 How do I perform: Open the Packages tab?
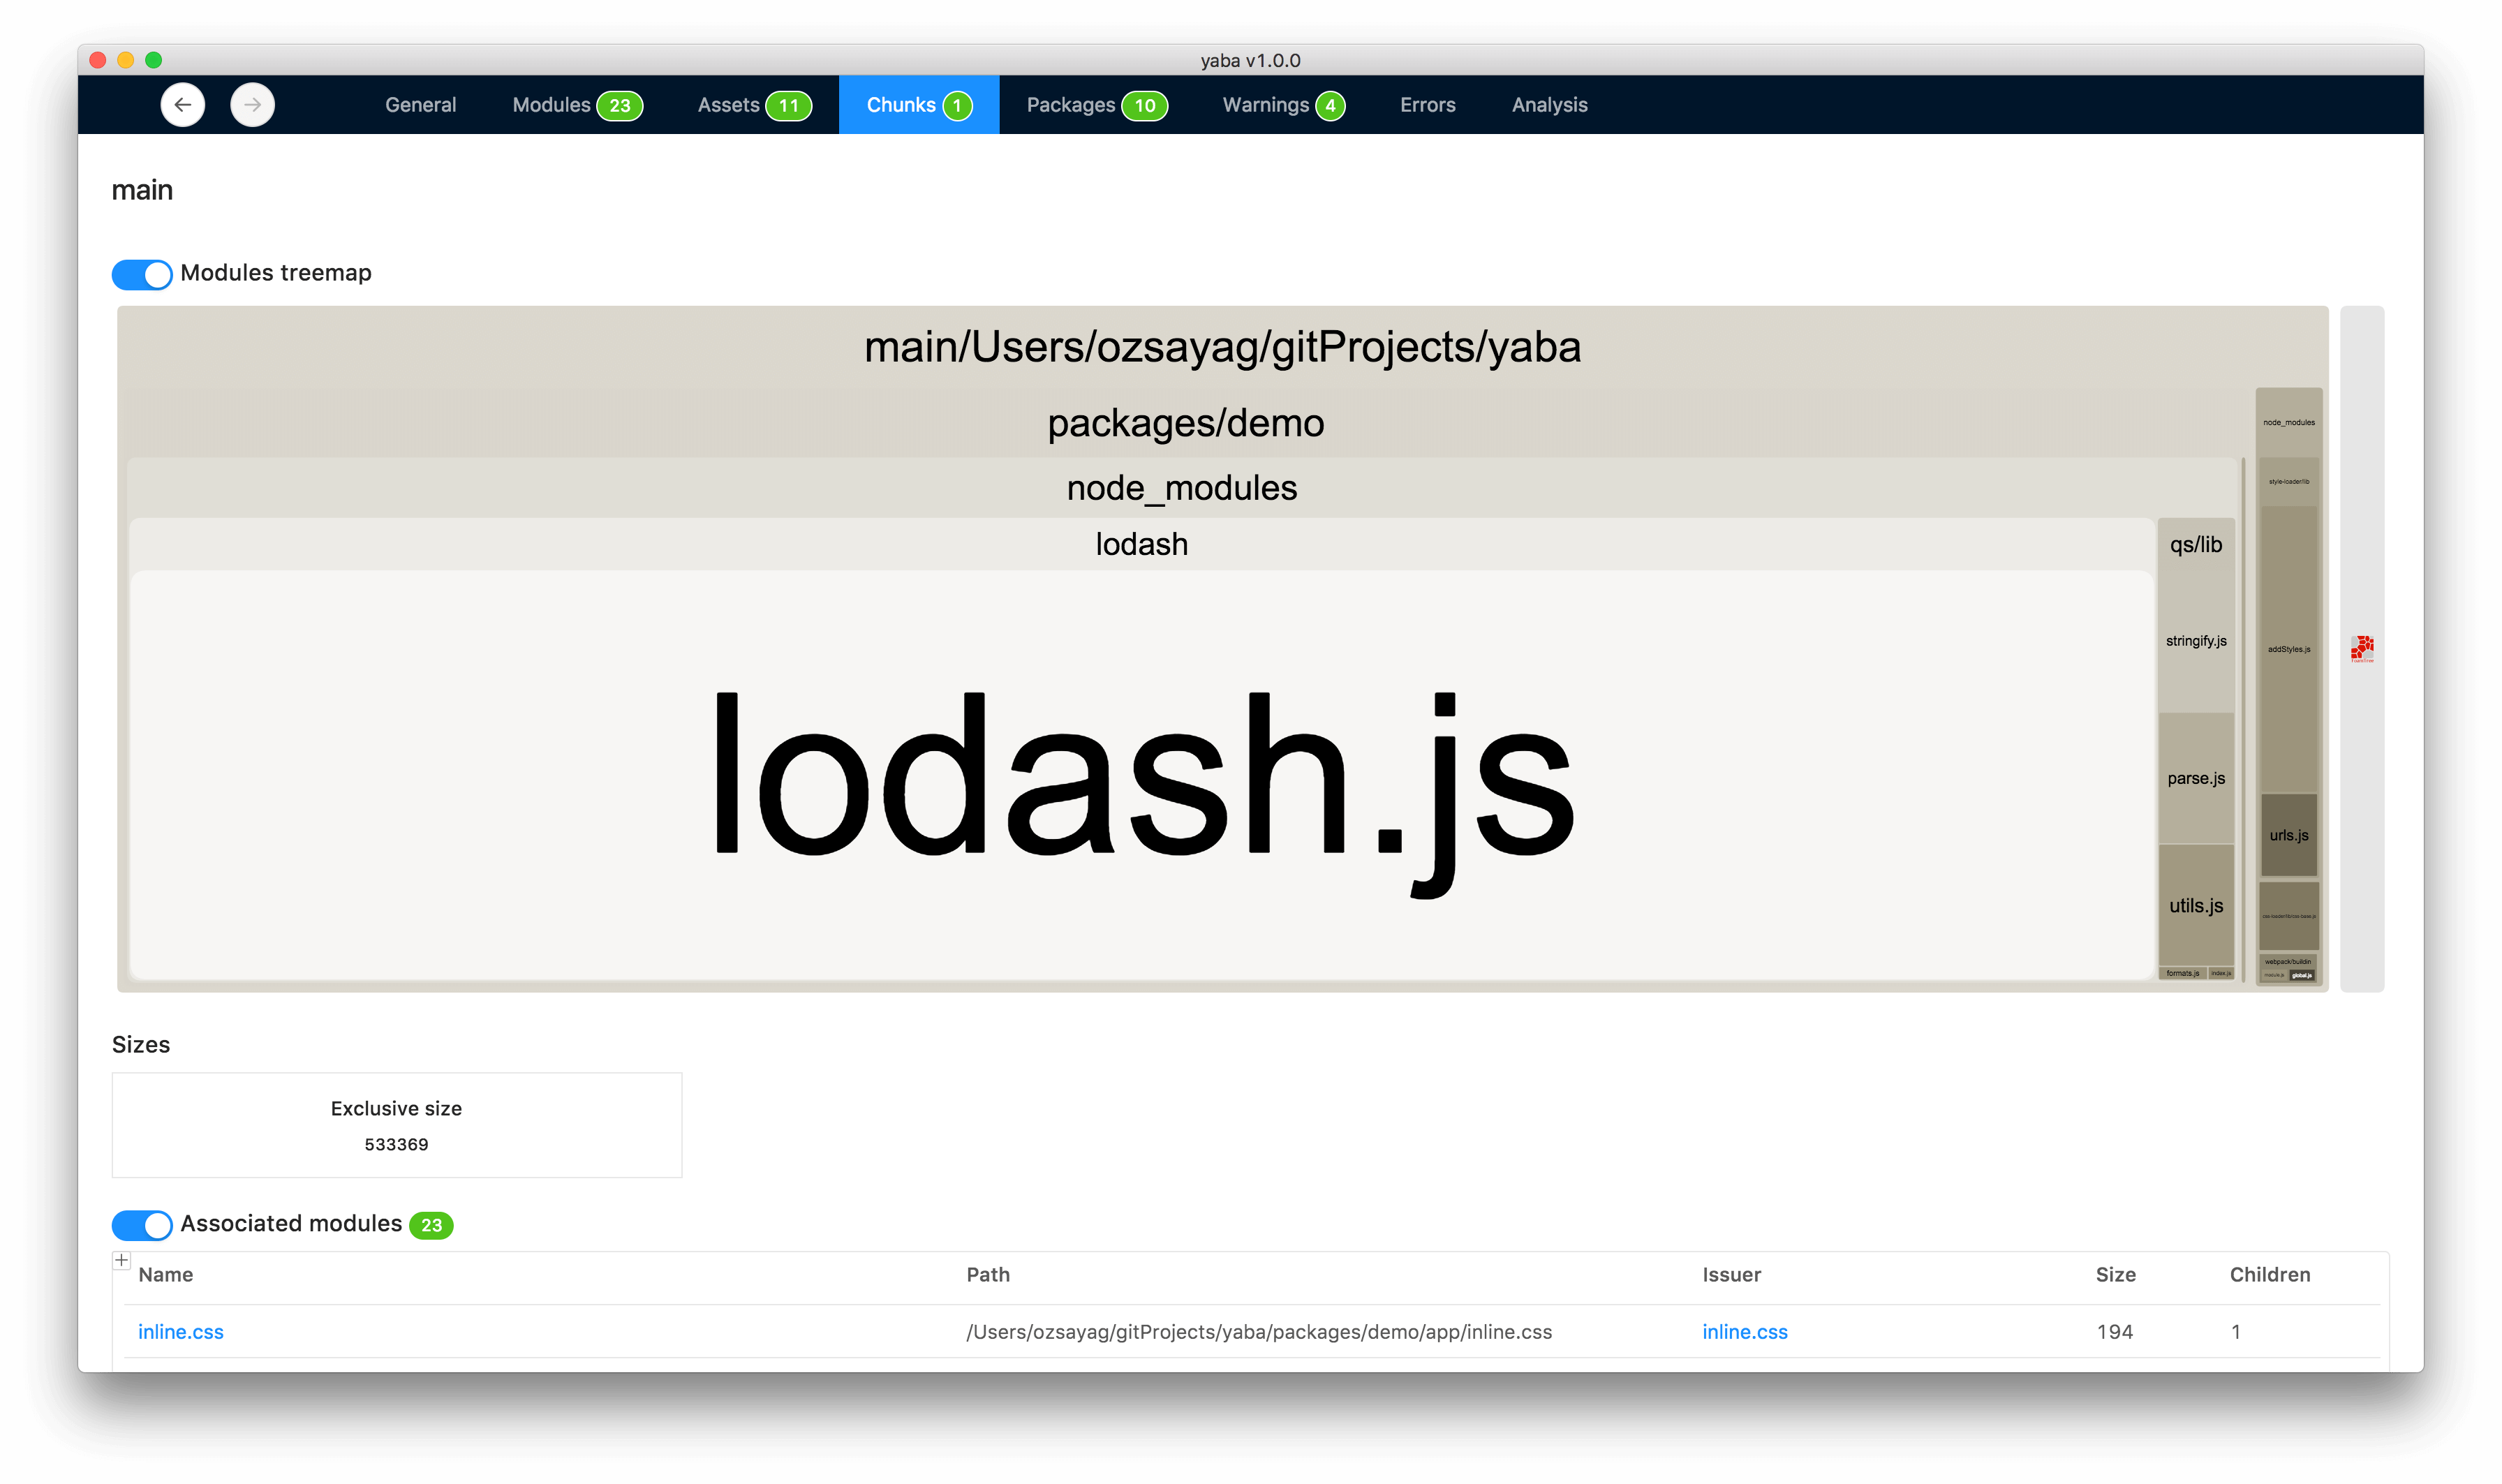coord(1097,105)
